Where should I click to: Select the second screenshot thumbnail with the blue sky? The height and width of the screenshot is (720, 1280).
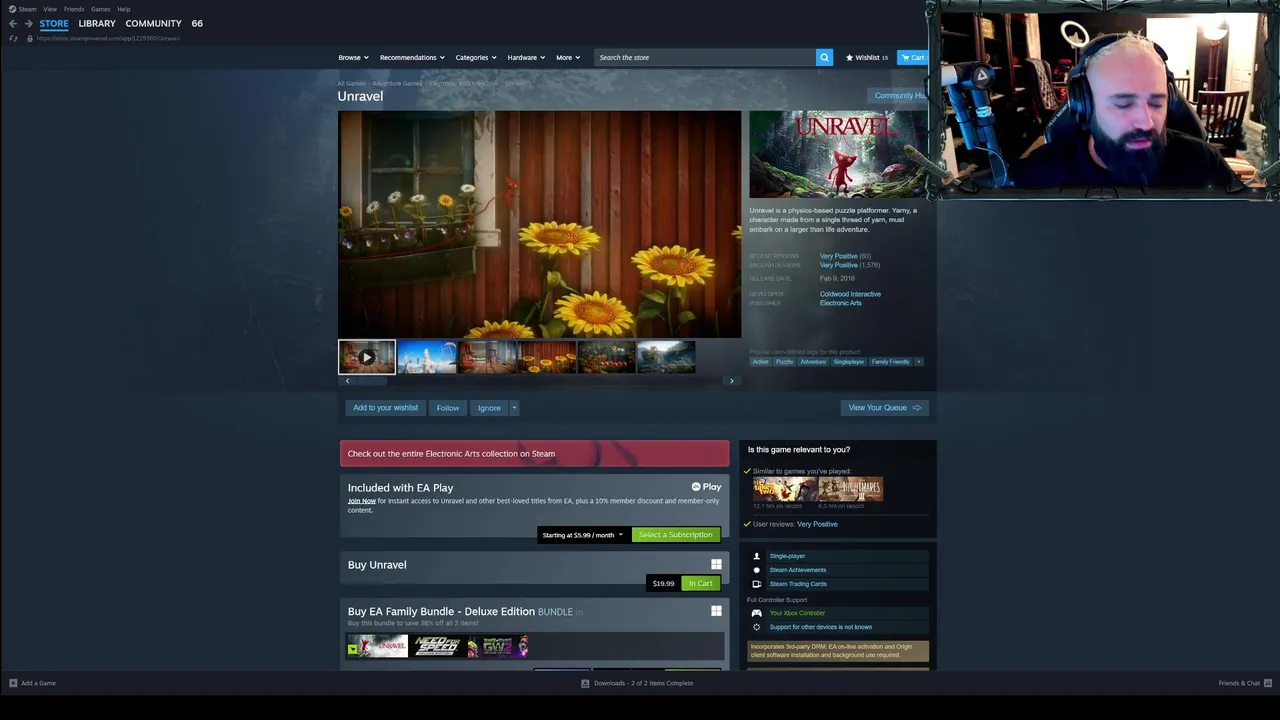427,357
